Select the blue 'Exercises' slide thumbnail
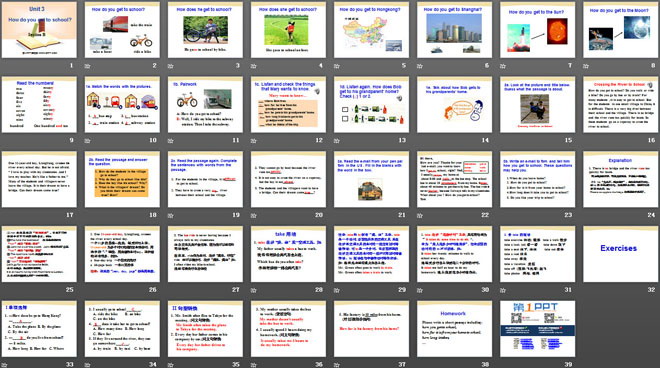Viewport: 660px width, 368px height. [621, 254]
